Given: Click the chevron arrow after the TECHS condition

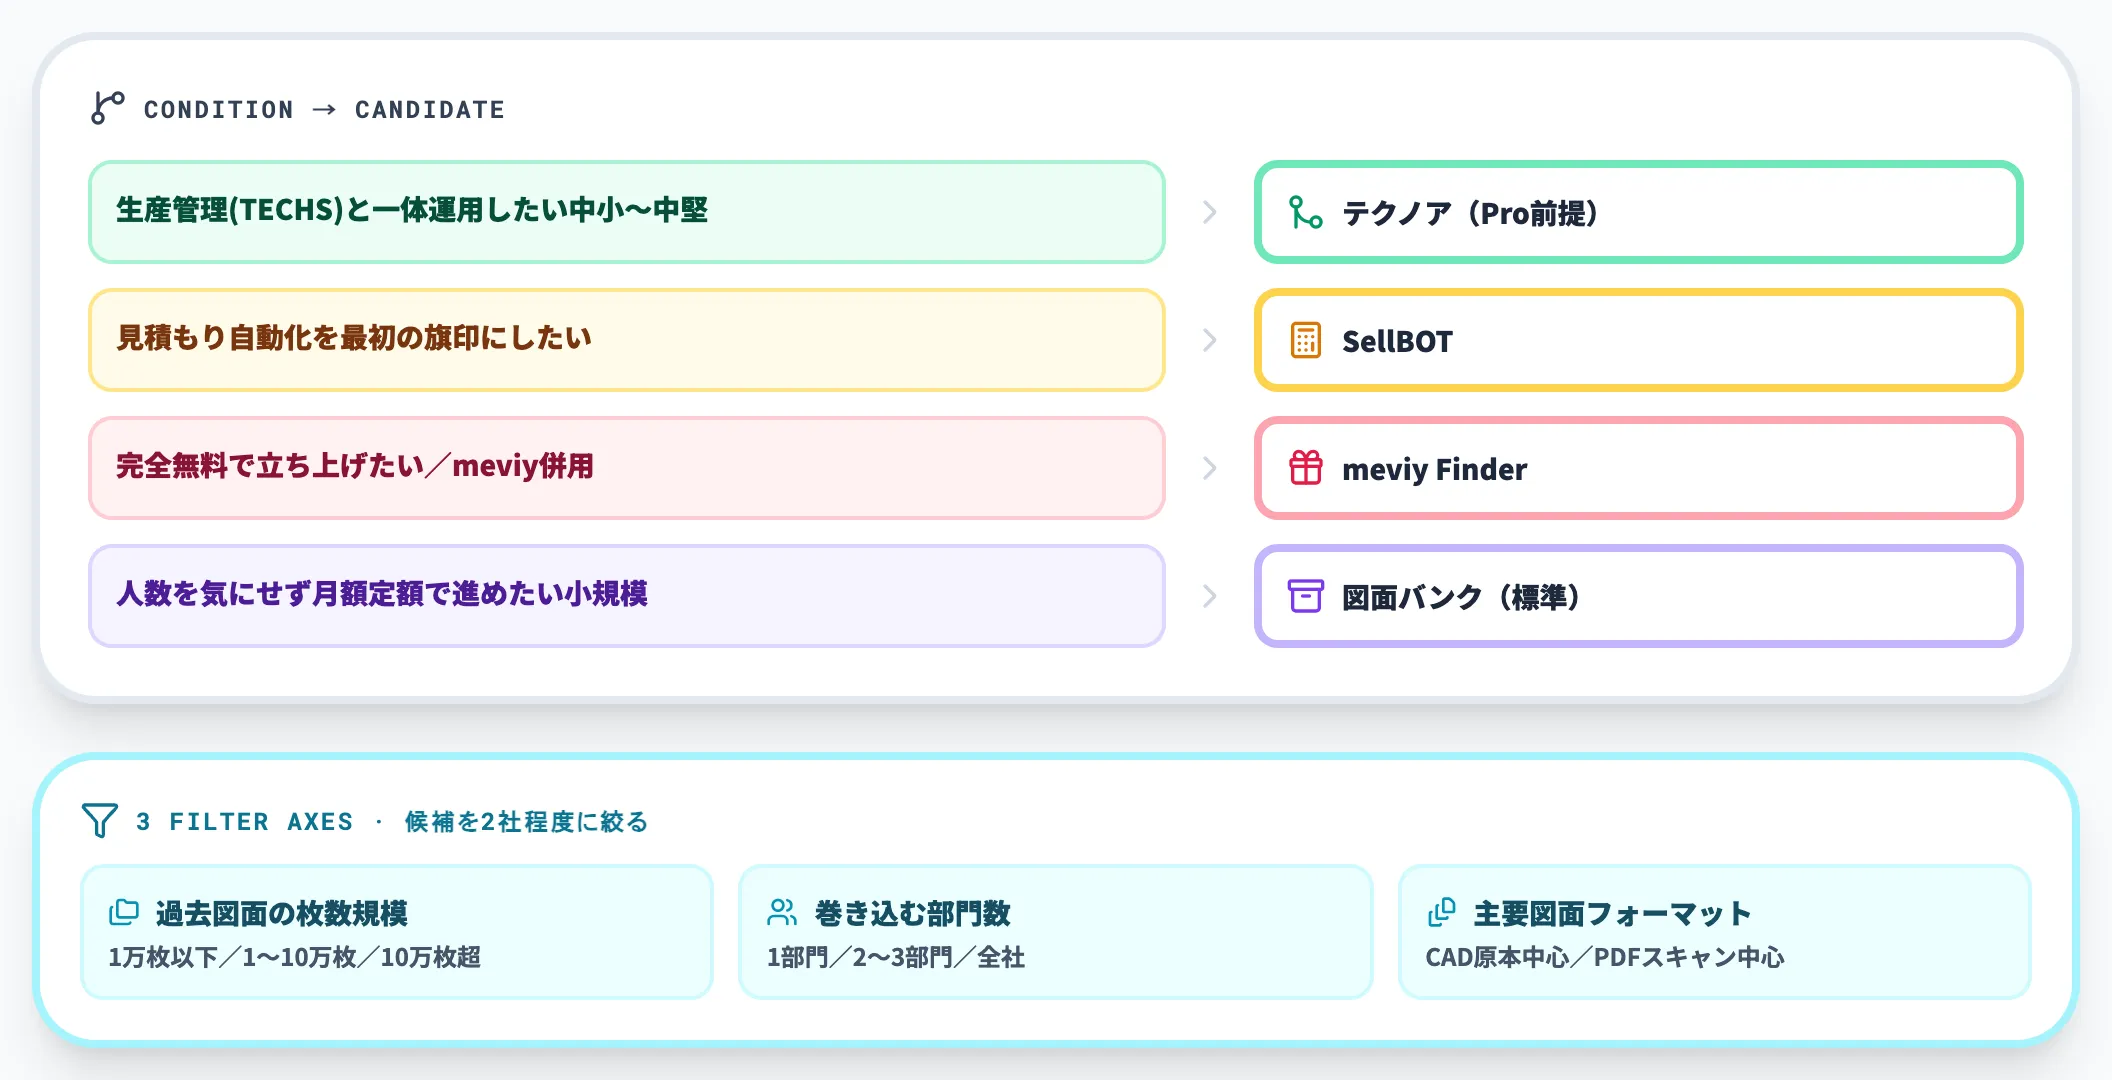Looking at the screenshot, I should tap(1210, 212).
